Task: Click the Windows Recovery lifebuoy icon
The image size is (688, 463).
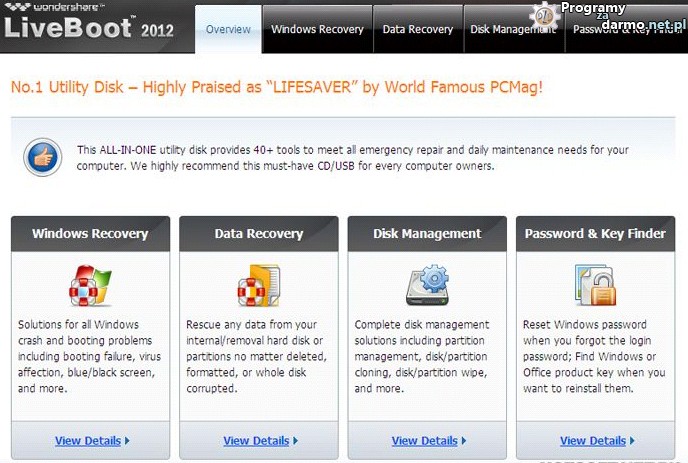Action: 90,285
